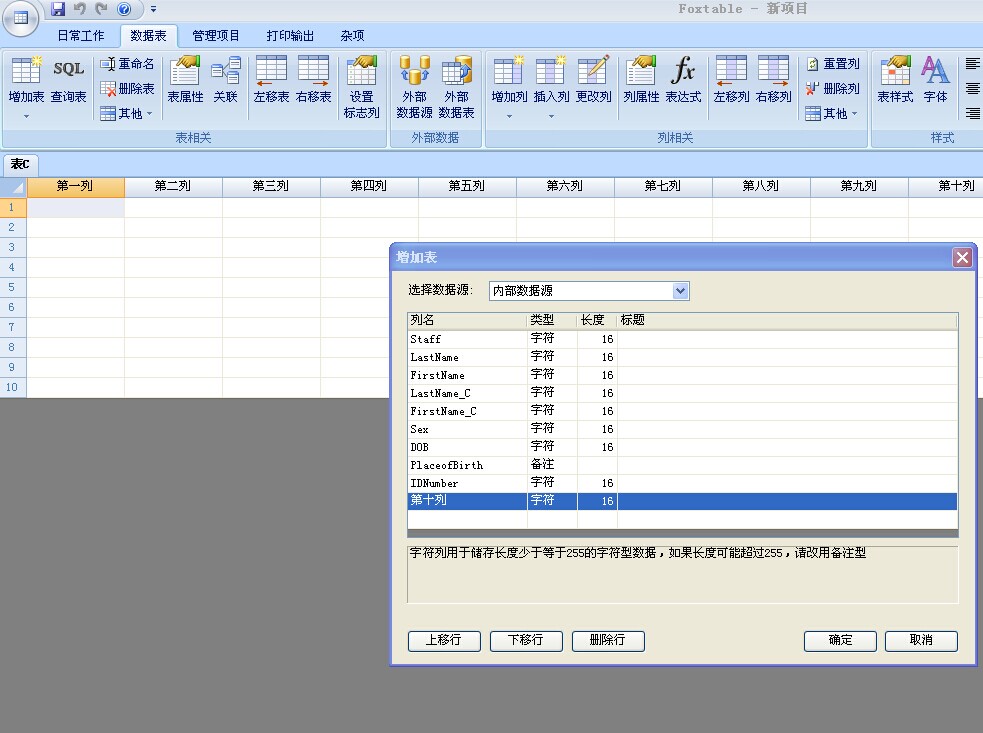Click the Foxtable round application button
983x733 pixels.
[x=21, y=18]
